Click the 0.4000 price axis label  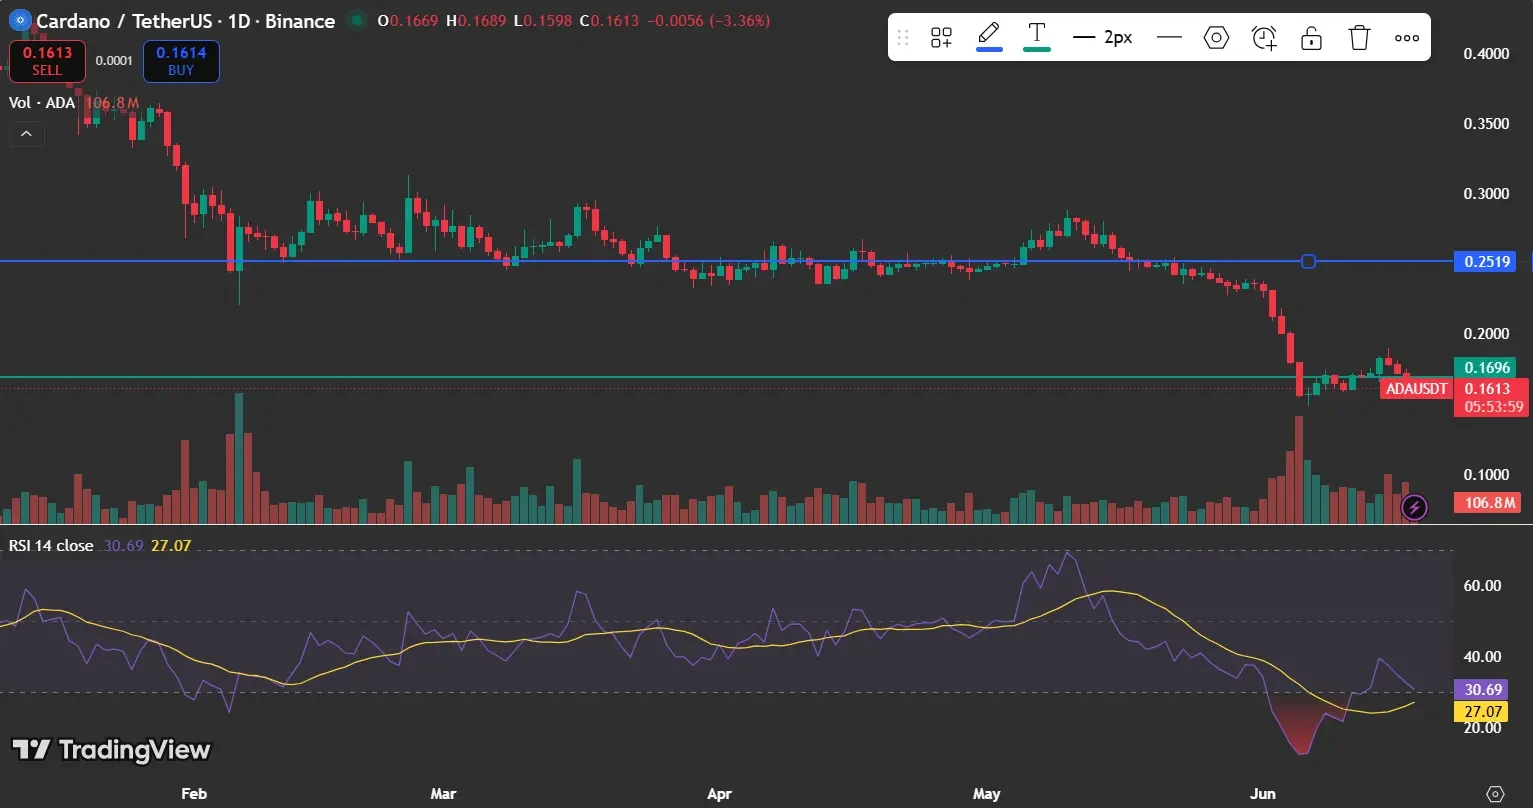[x=1486, y=53]
